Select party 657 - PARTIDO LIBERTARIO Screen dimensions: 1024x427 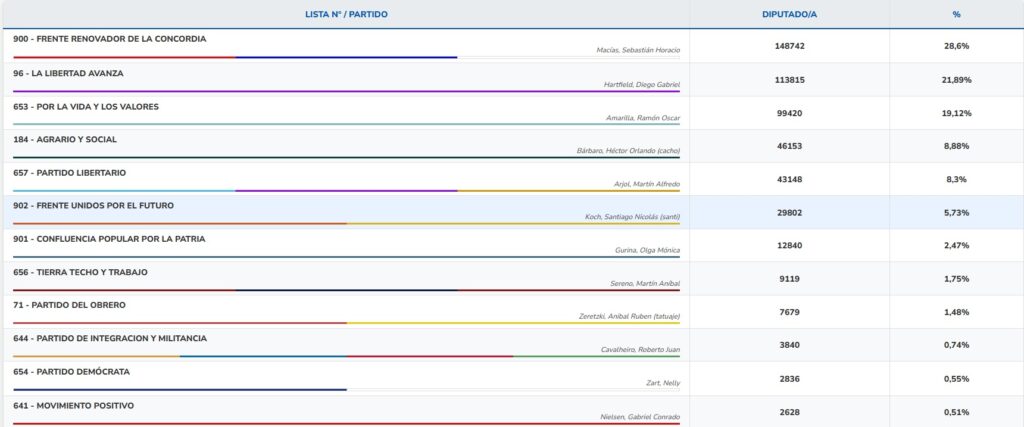(x=69, y=173)
